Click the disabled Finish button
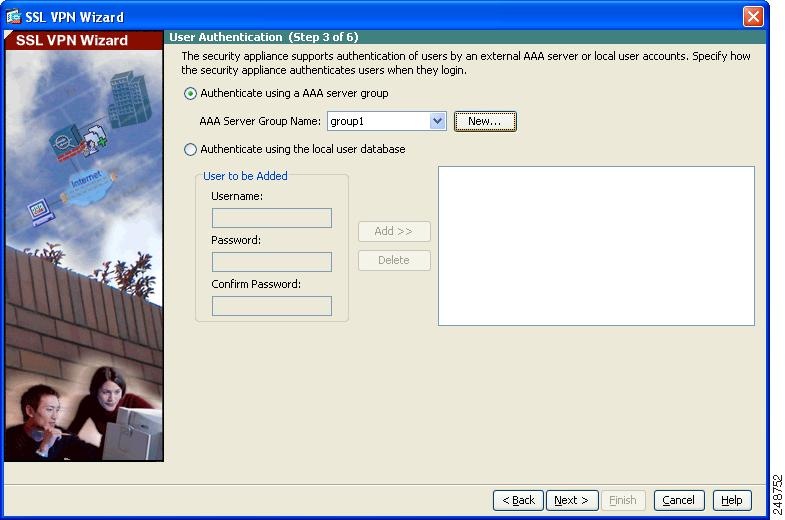Viewport: 785px width, 520px height. coord(623,500)
